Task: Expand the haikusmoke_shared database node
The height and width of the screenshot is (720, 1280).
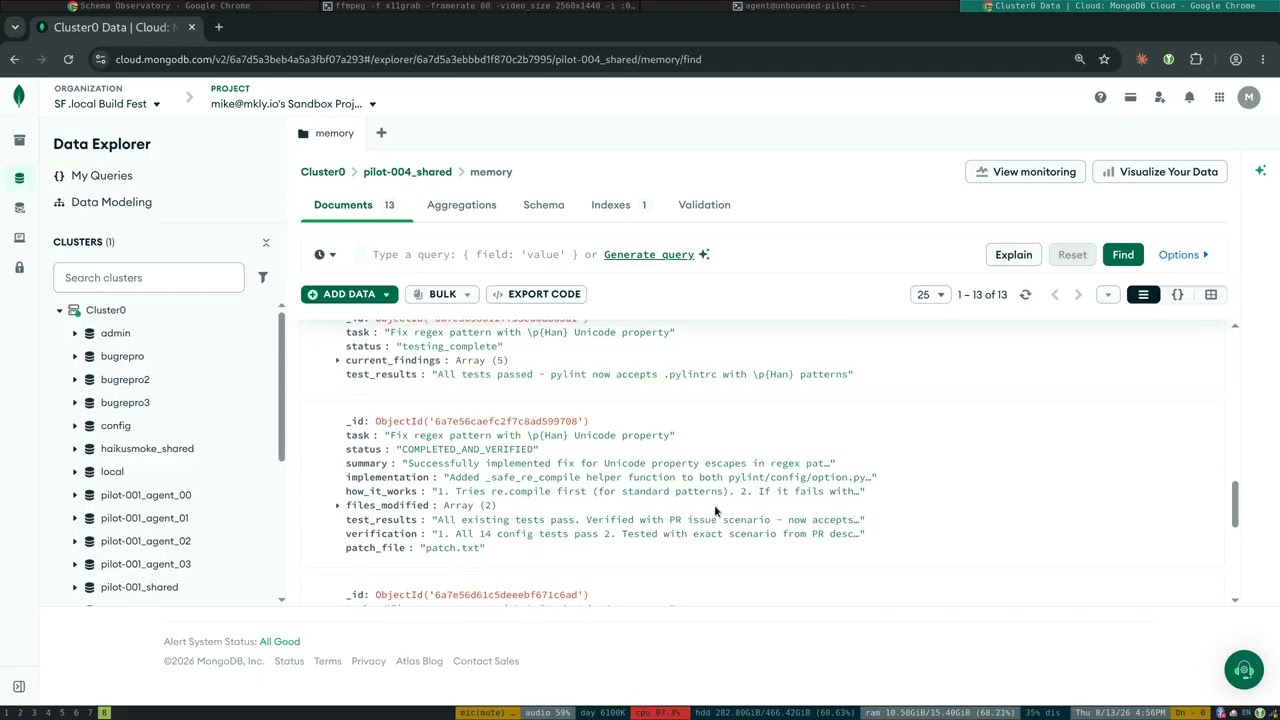Action: 75,449
